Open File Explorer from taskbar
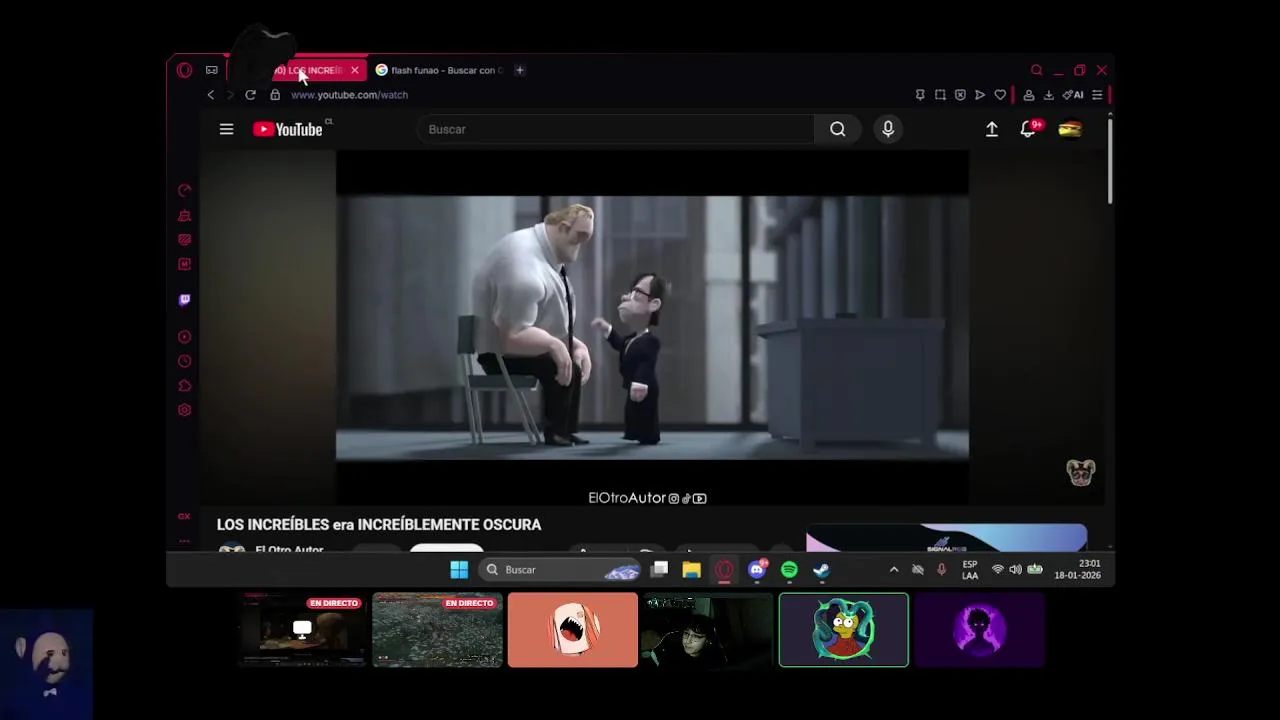The image size is (1280, 720). 691,570
